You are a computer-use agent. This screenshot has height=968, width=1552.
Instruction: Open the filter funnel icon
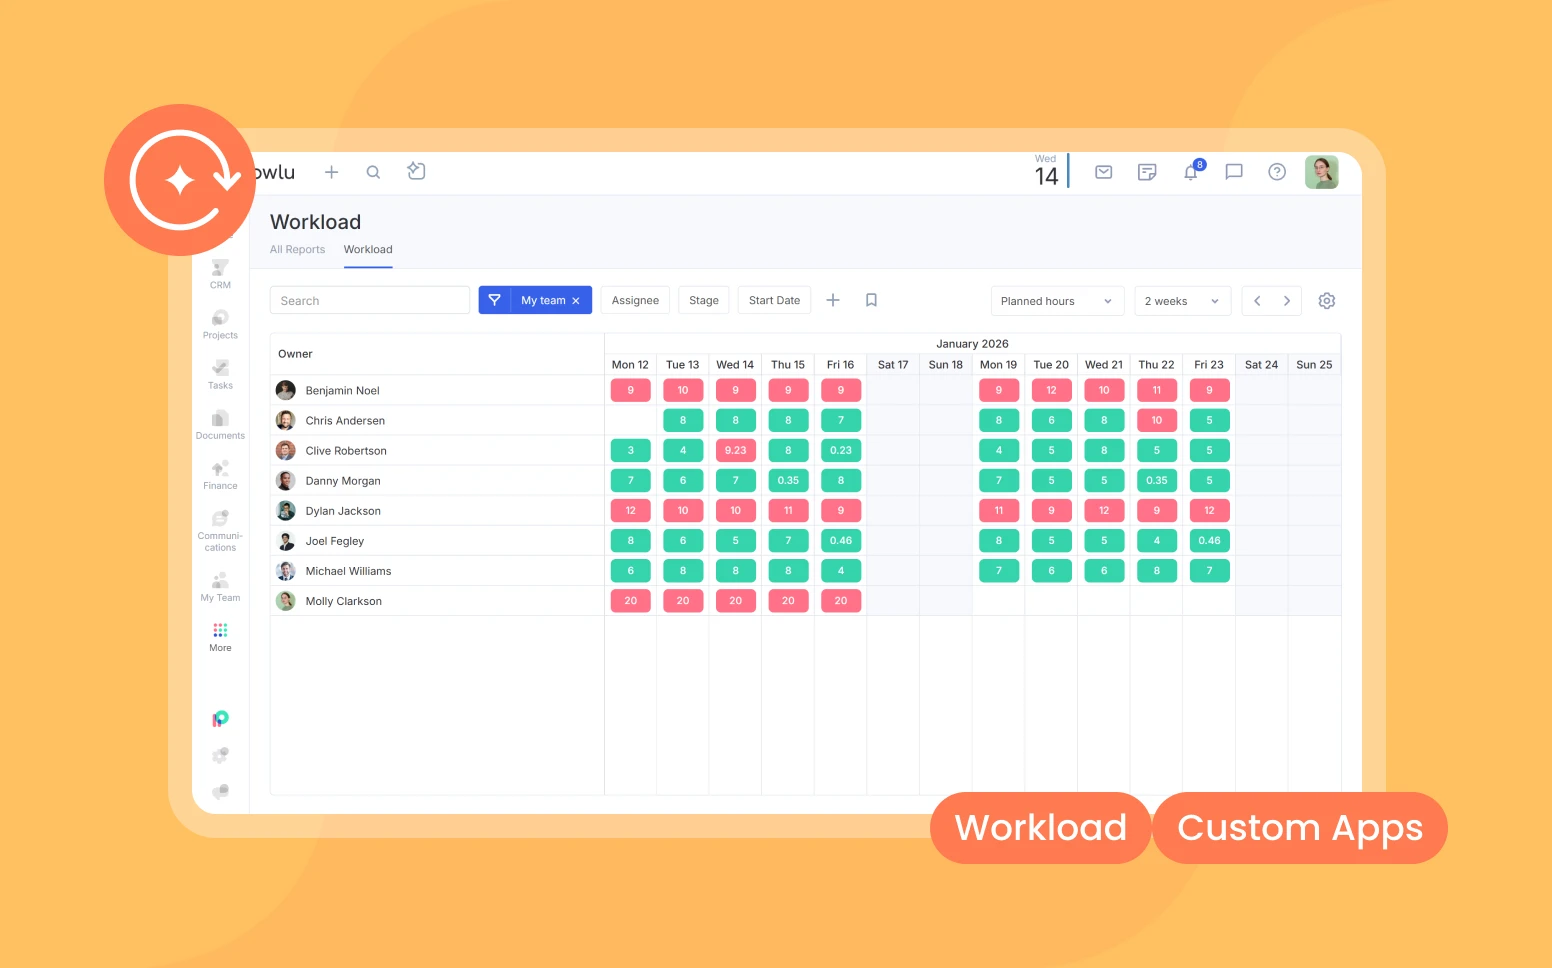[x=494, y=300]
